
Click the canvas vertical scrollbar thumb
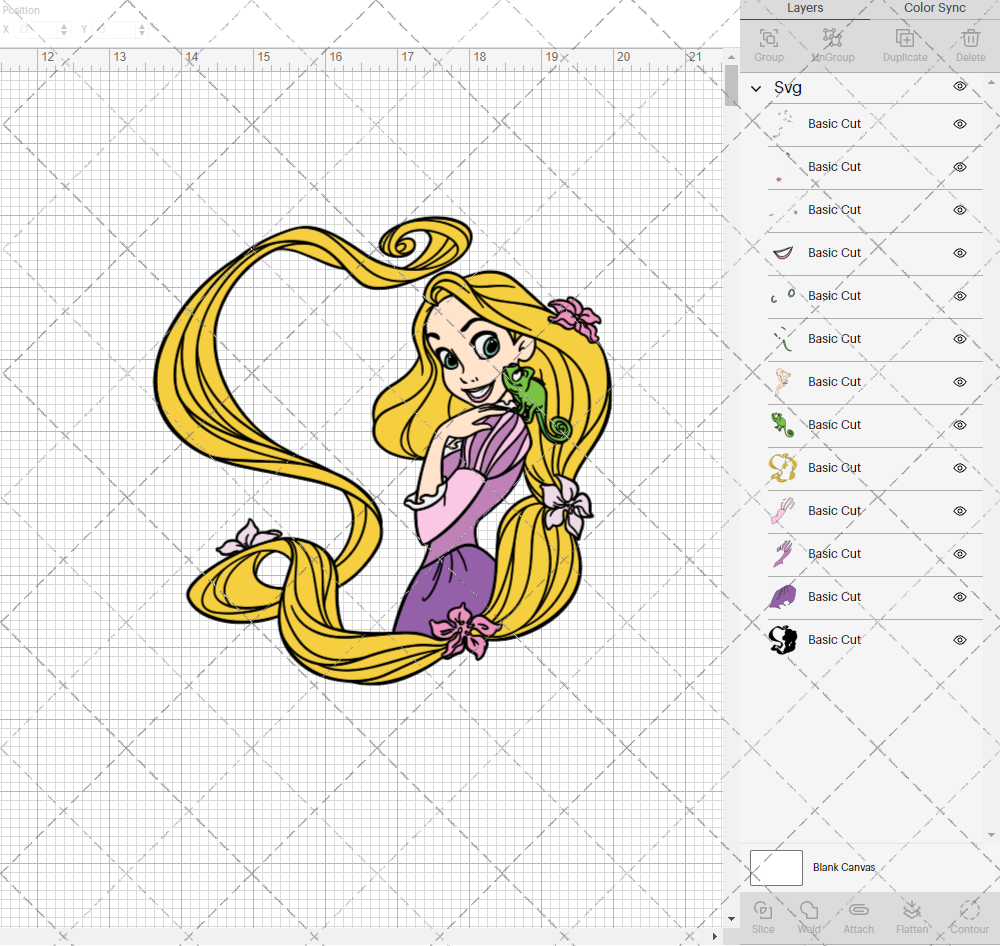tap(732, 85)
